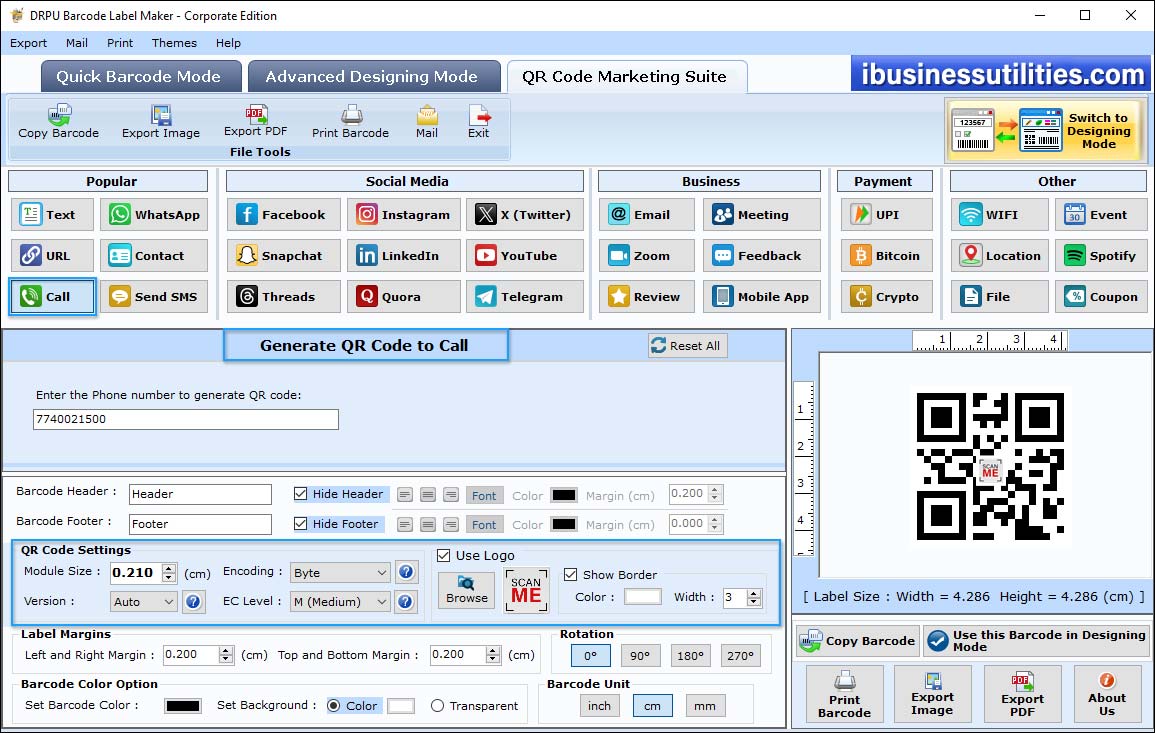Select the WhatsApp QR type
Viewport: 1155px width, 733px height.
coord(155,214)
